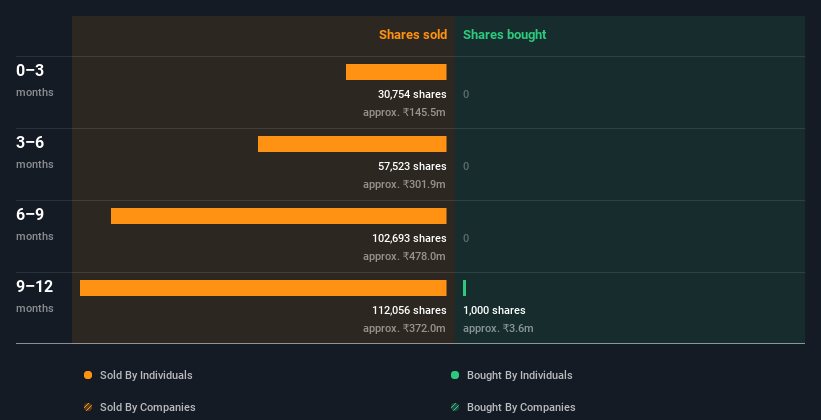Image resolution: width=821 pixels, height=420 pixels.
Task: Toggle the Bought By Companies legend label
Action: click(x=521, y=408)
